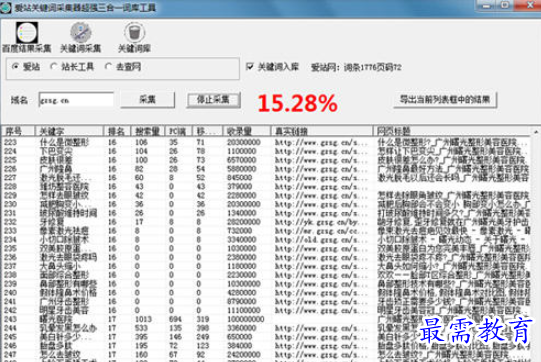
Task: Click the 15.28% progress indicator
Action: [297, 103]
